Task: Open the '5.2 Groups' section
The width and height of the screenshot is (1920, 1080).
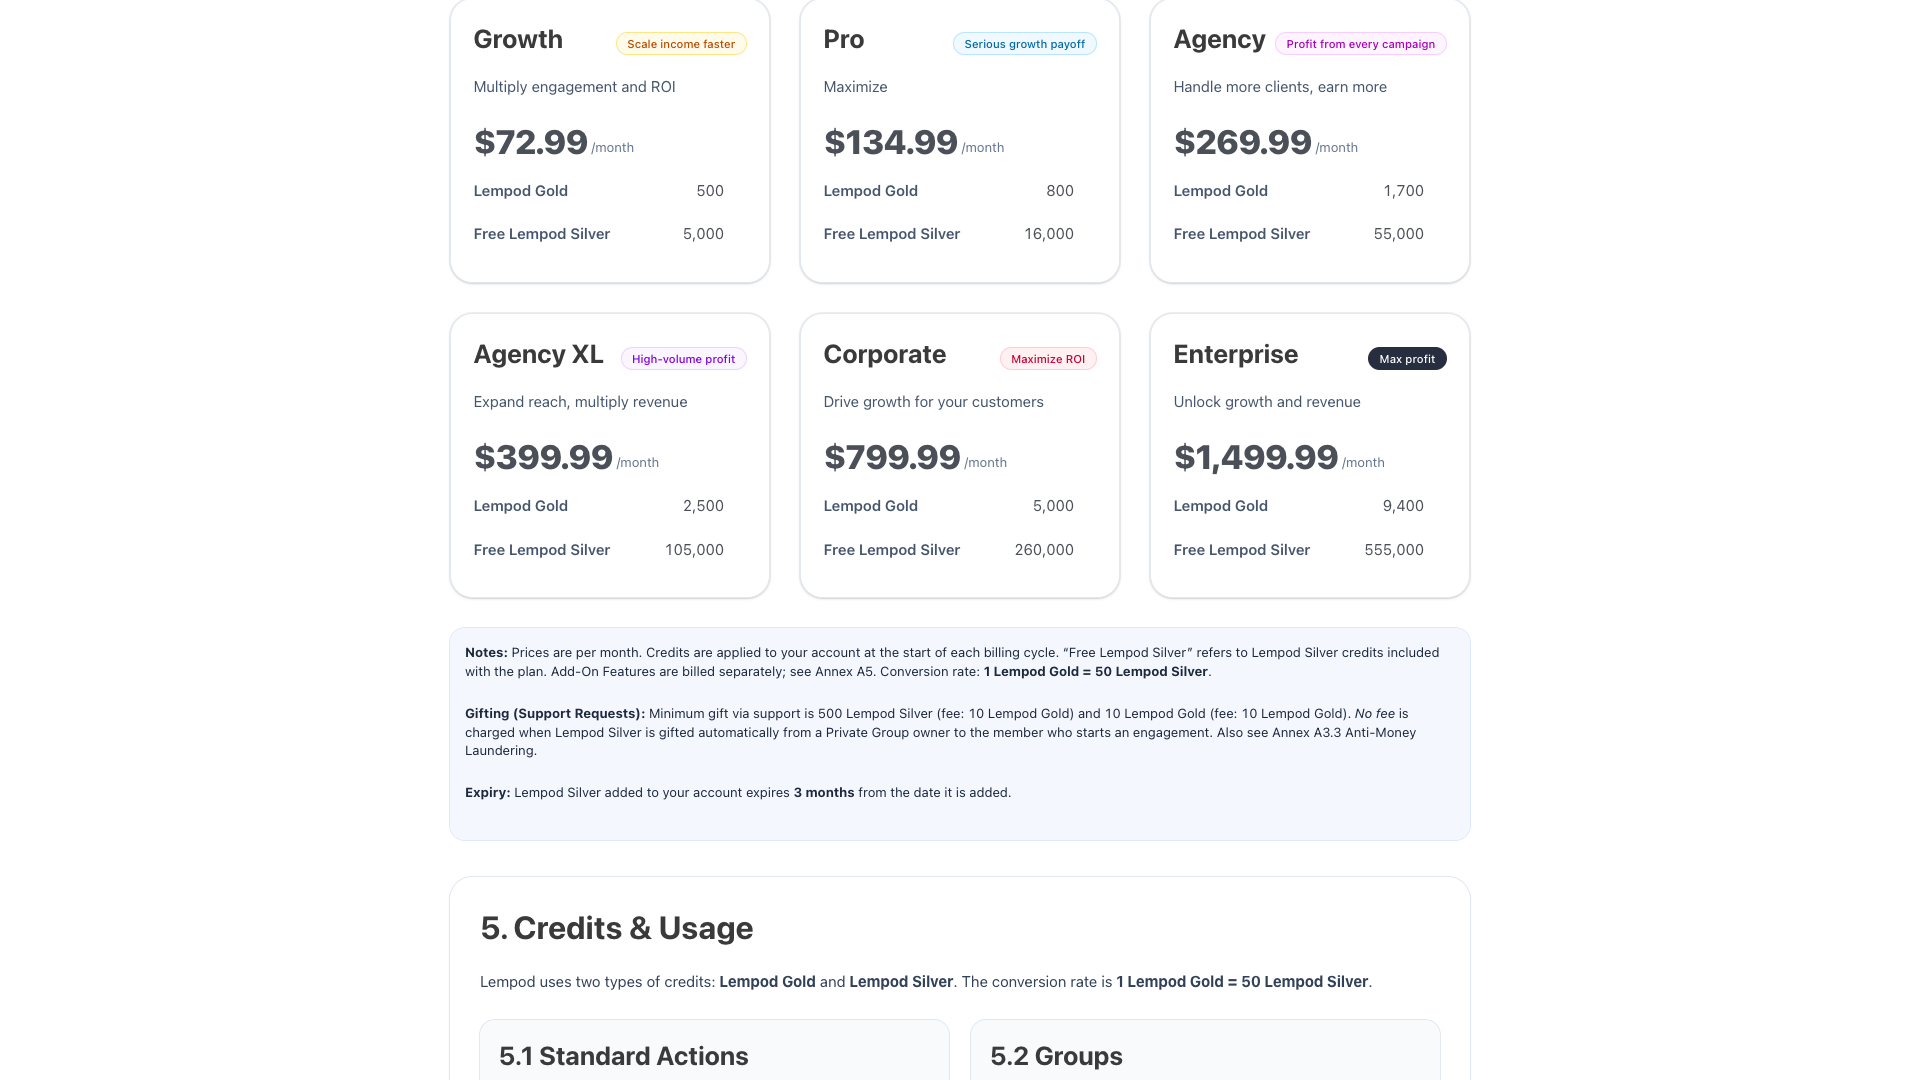Action: tap(1056, 1056)
